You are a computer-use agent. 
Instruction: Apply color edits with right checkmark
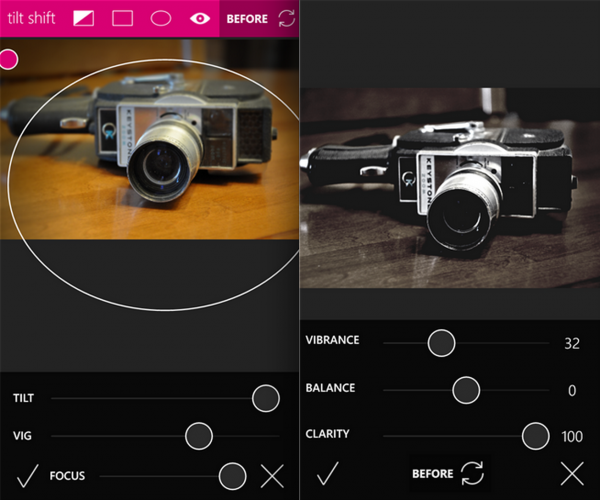tap(327, 473)
